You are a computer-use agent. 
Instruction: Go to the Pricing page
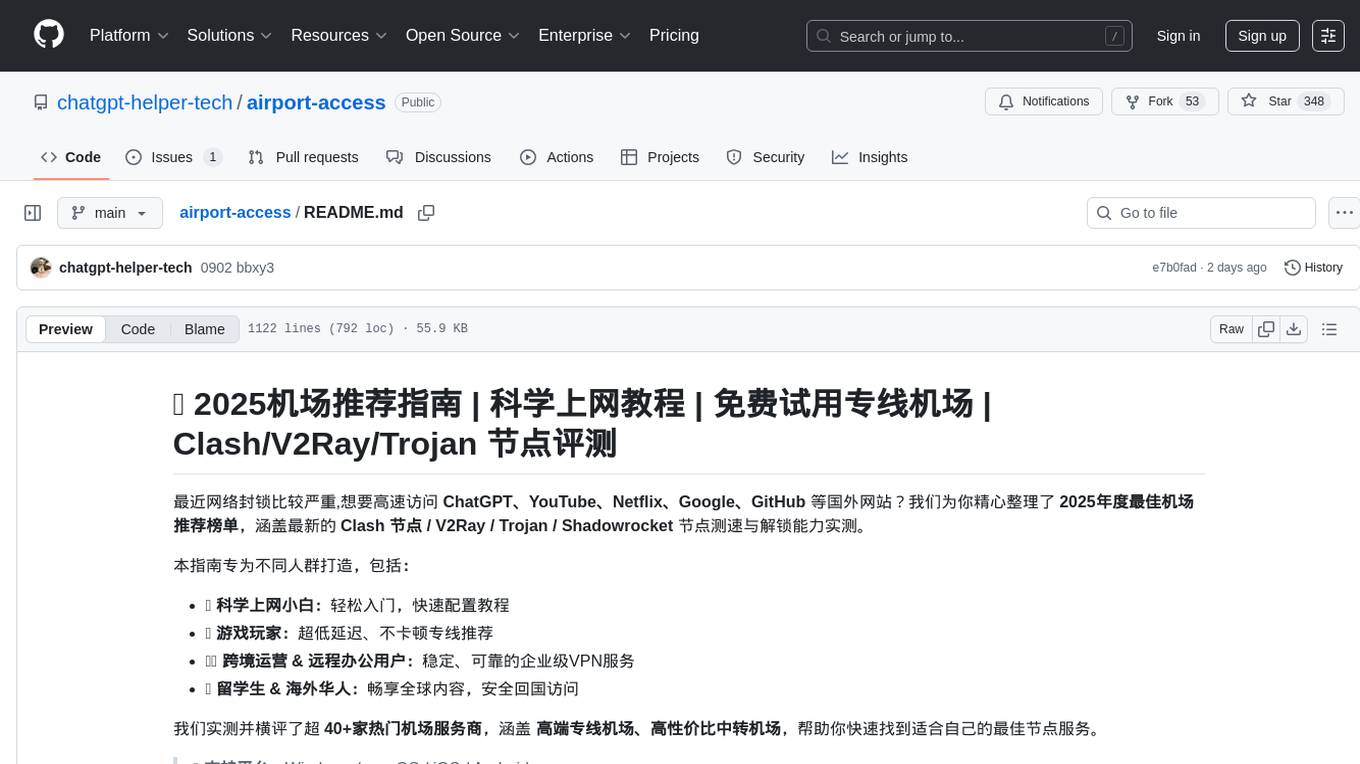pyautogui.click(x=674, y=35)
